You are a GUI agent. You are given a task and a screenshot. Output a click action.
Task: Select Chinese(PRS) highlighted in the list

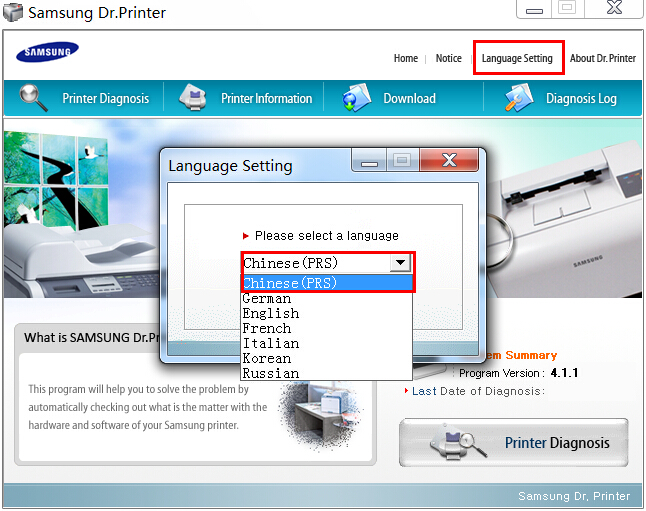pos(327,283)
